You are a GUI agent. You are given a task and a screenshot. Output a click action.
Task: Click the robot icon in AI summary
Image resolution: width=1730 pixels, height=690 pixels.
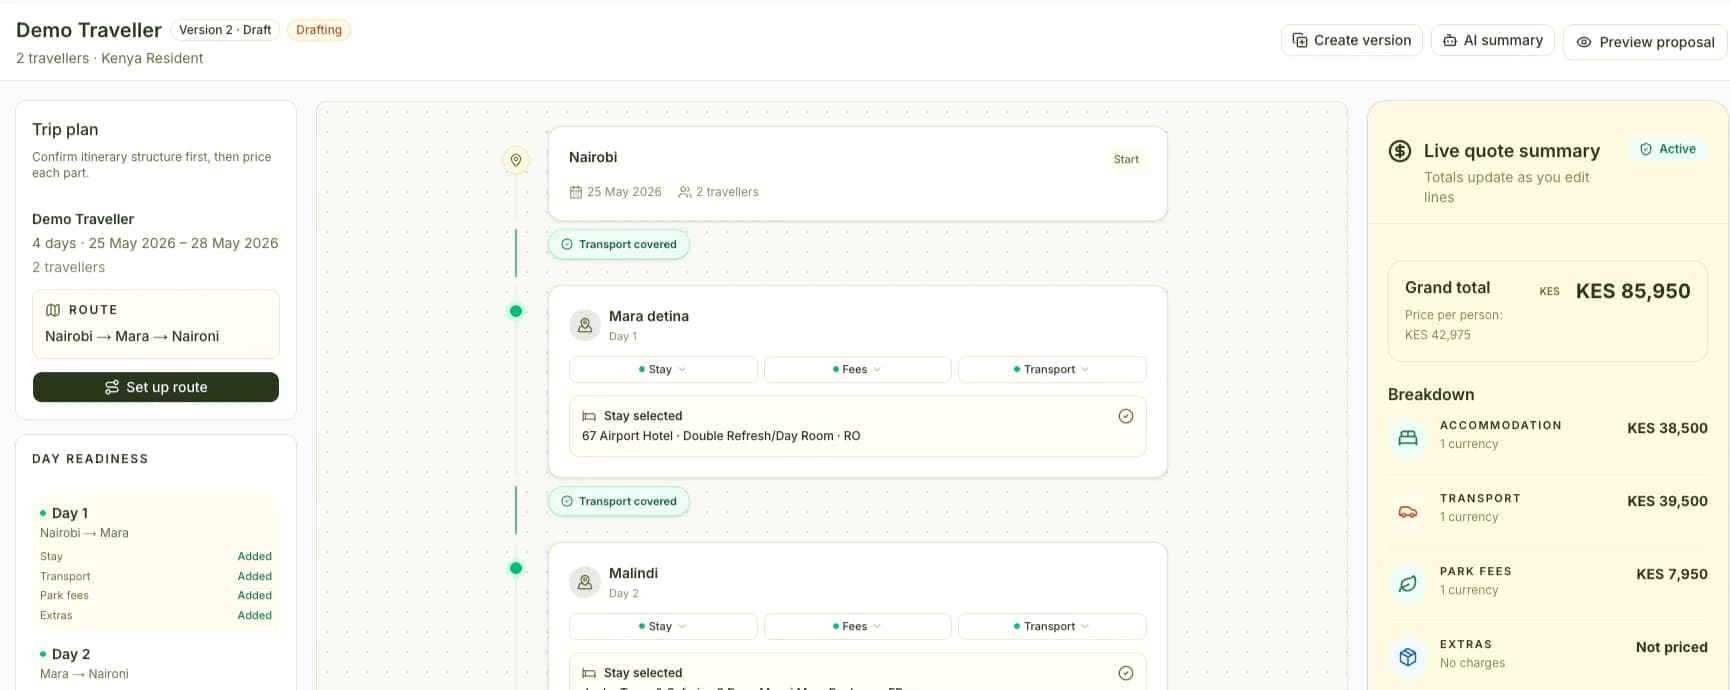(x=1450, y=40)
